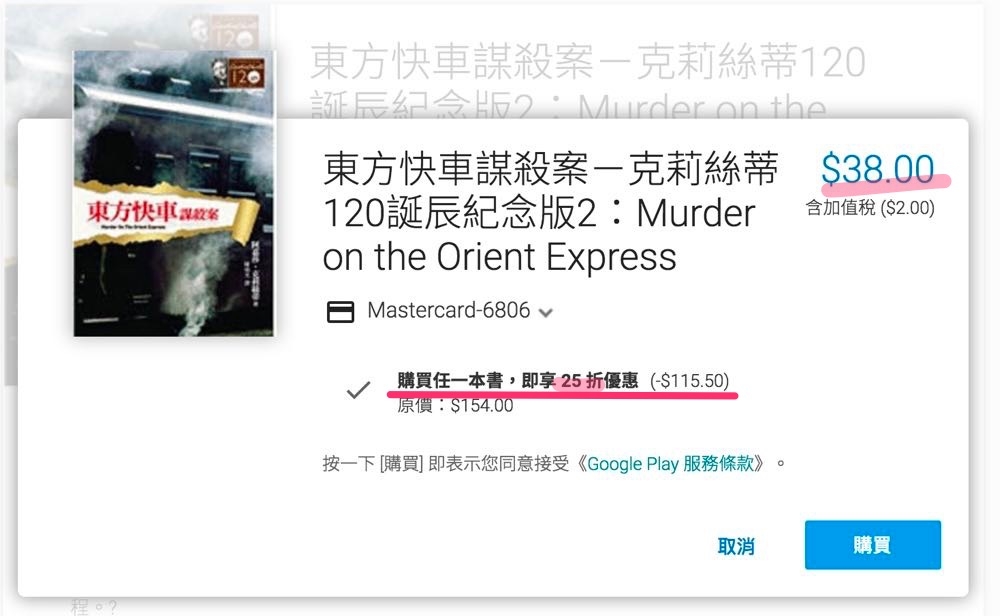The image size is (1000, 616).
Task: Click the Murder on the Orient Express title line
Action: pos(539,235)
